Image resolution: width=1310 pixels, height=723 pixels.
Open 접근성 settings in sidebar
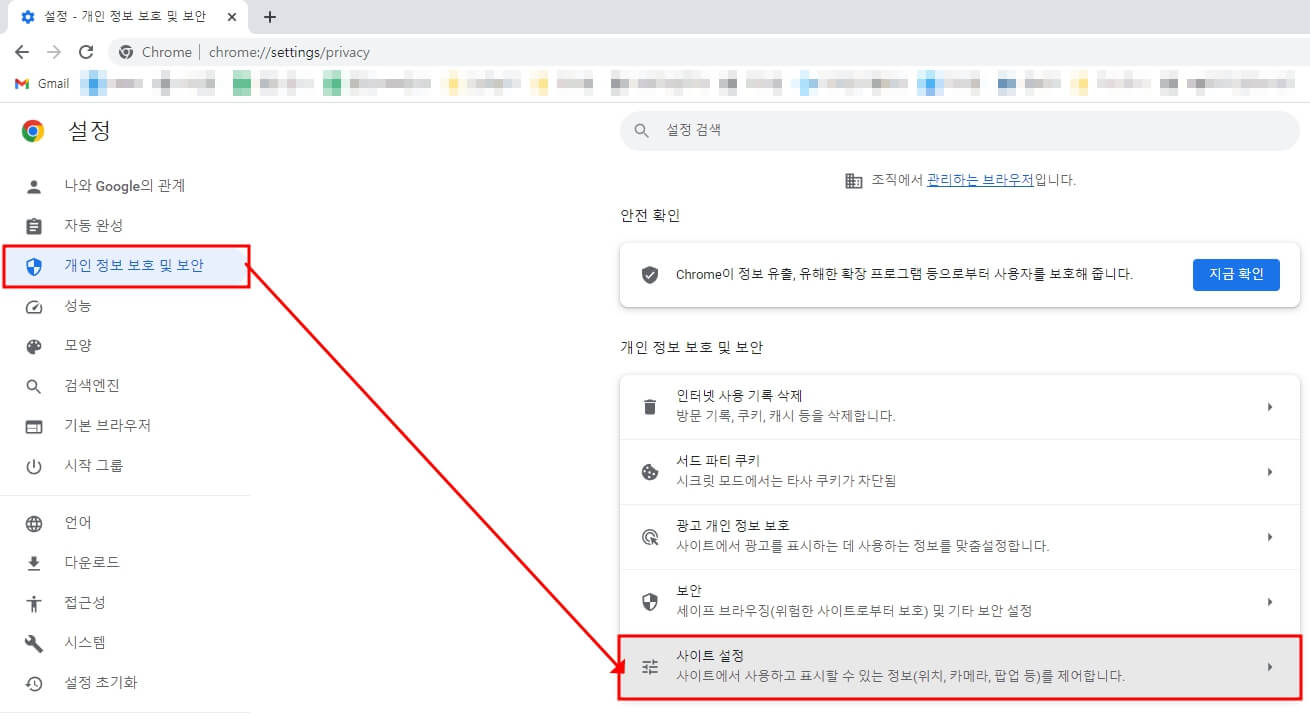90,602
